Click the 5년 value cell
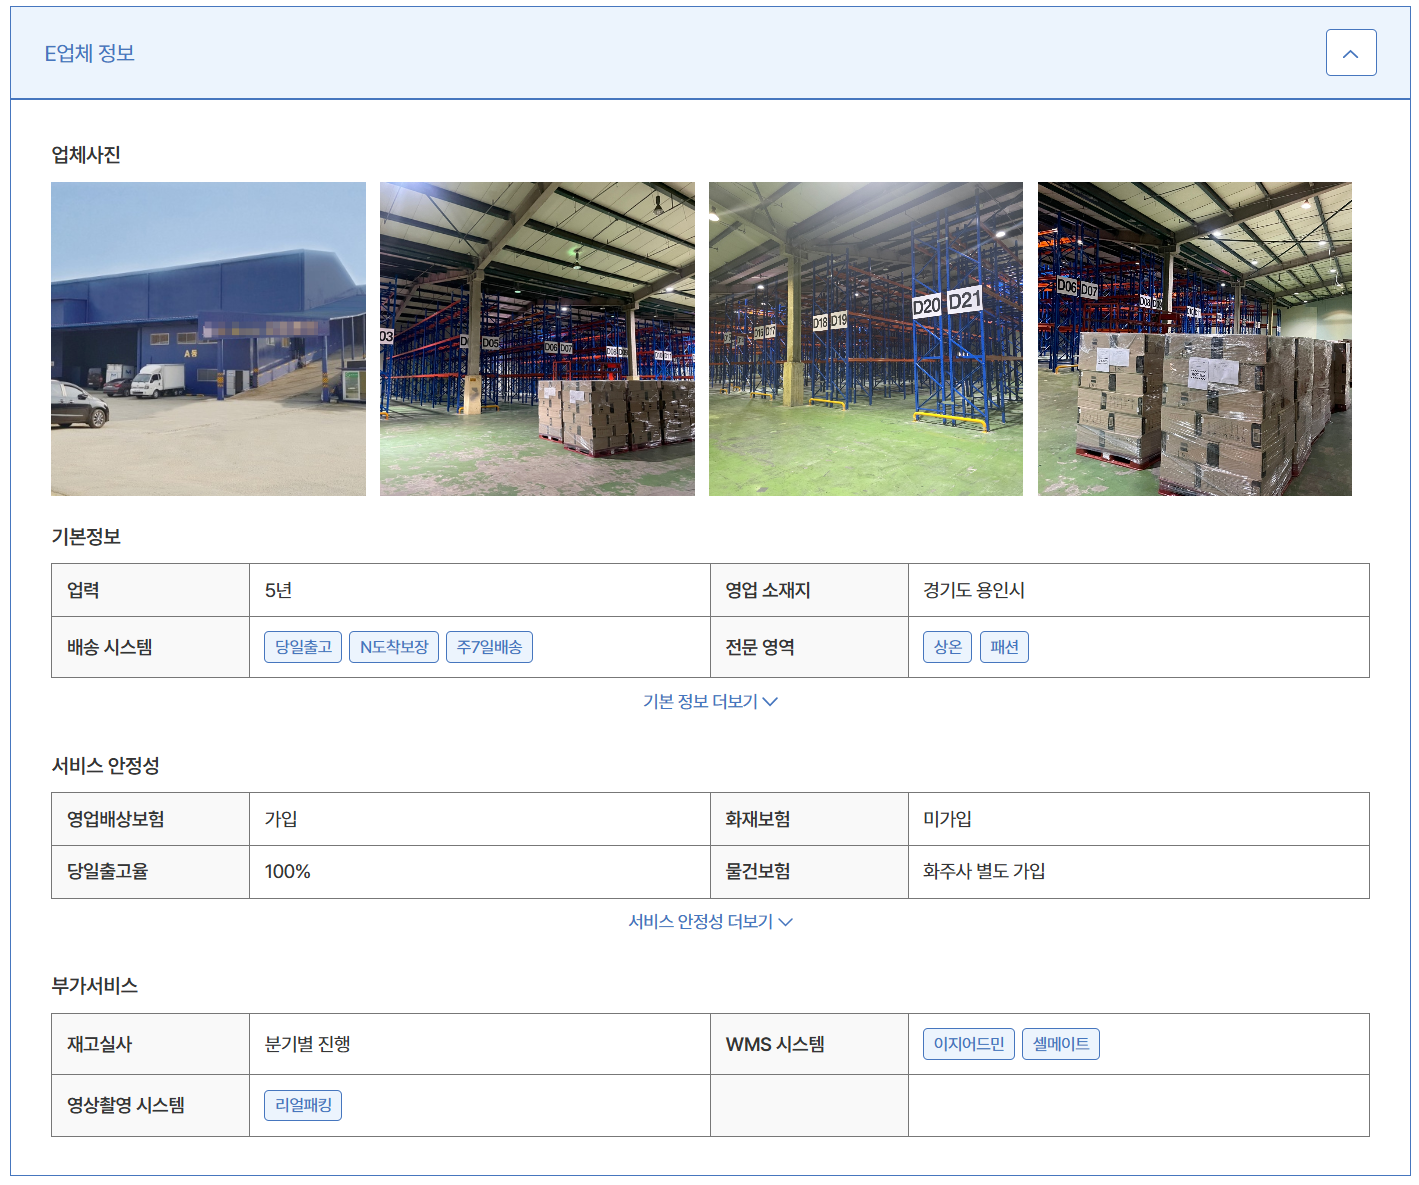Viewport: 1419px width, 1185px height. pos(480,590)
